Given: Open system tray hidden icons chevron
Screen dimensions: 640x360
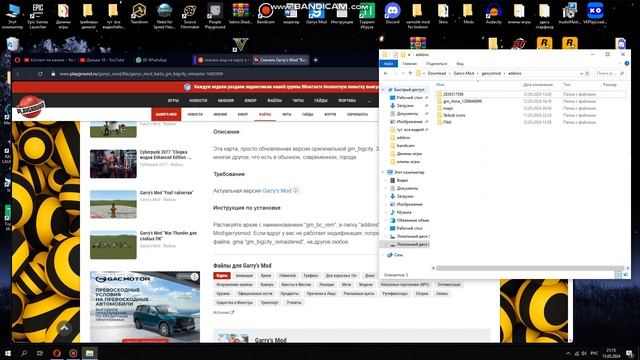Looking at the screenshot, I should coord(568,353).
